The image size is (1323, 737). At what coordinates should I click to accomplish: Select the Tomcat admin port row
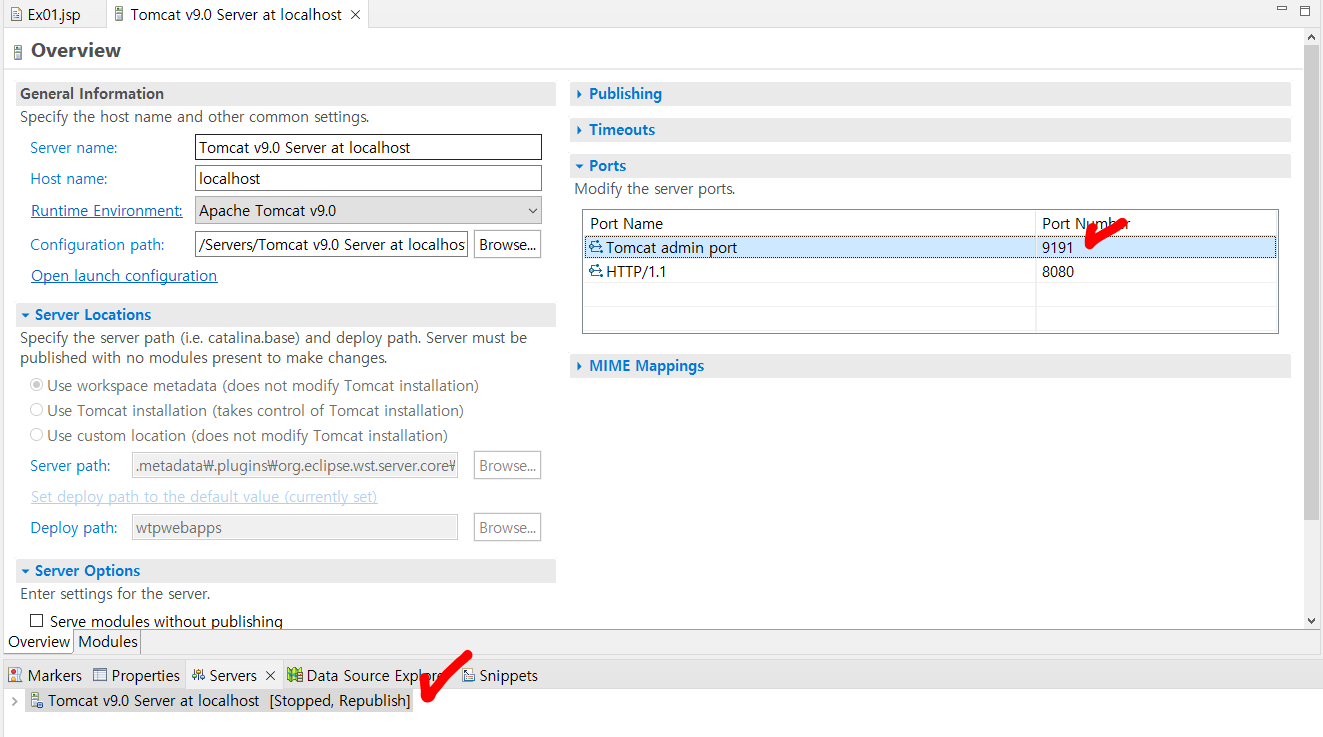[x=930, y=247]
